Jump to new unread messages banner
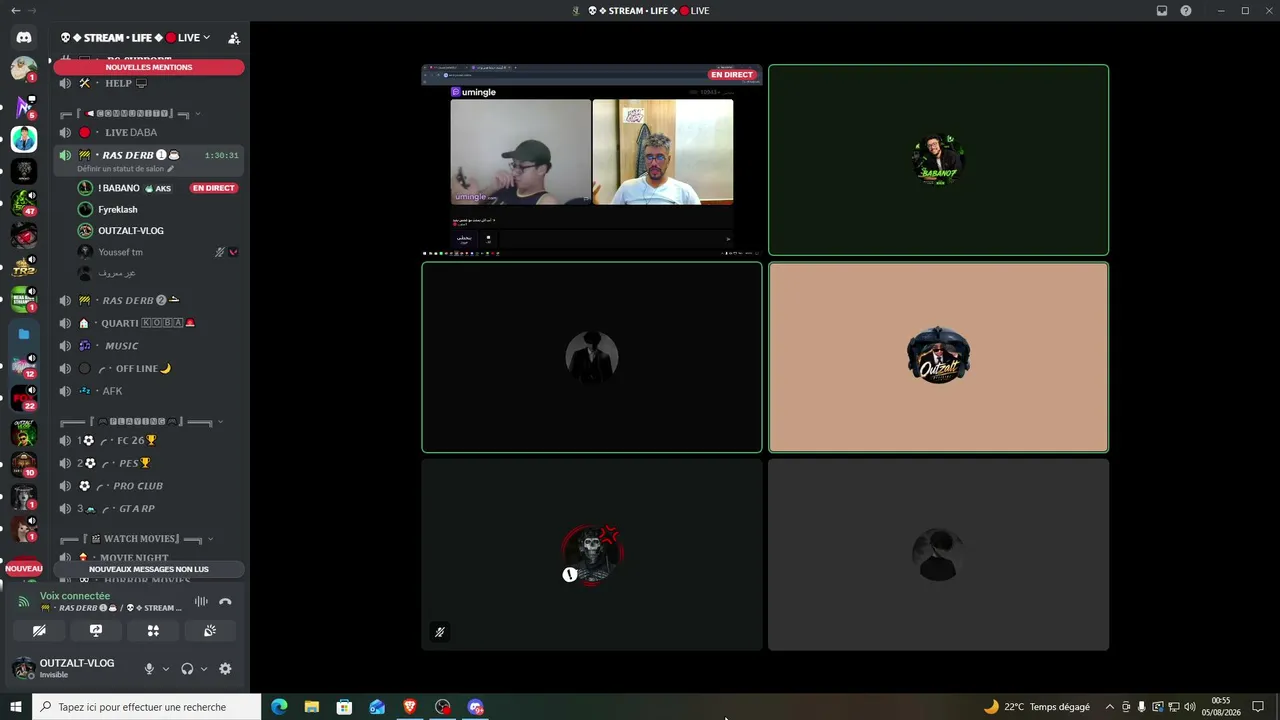Viewport: 1280px width, 720px height. pos(149,569)
